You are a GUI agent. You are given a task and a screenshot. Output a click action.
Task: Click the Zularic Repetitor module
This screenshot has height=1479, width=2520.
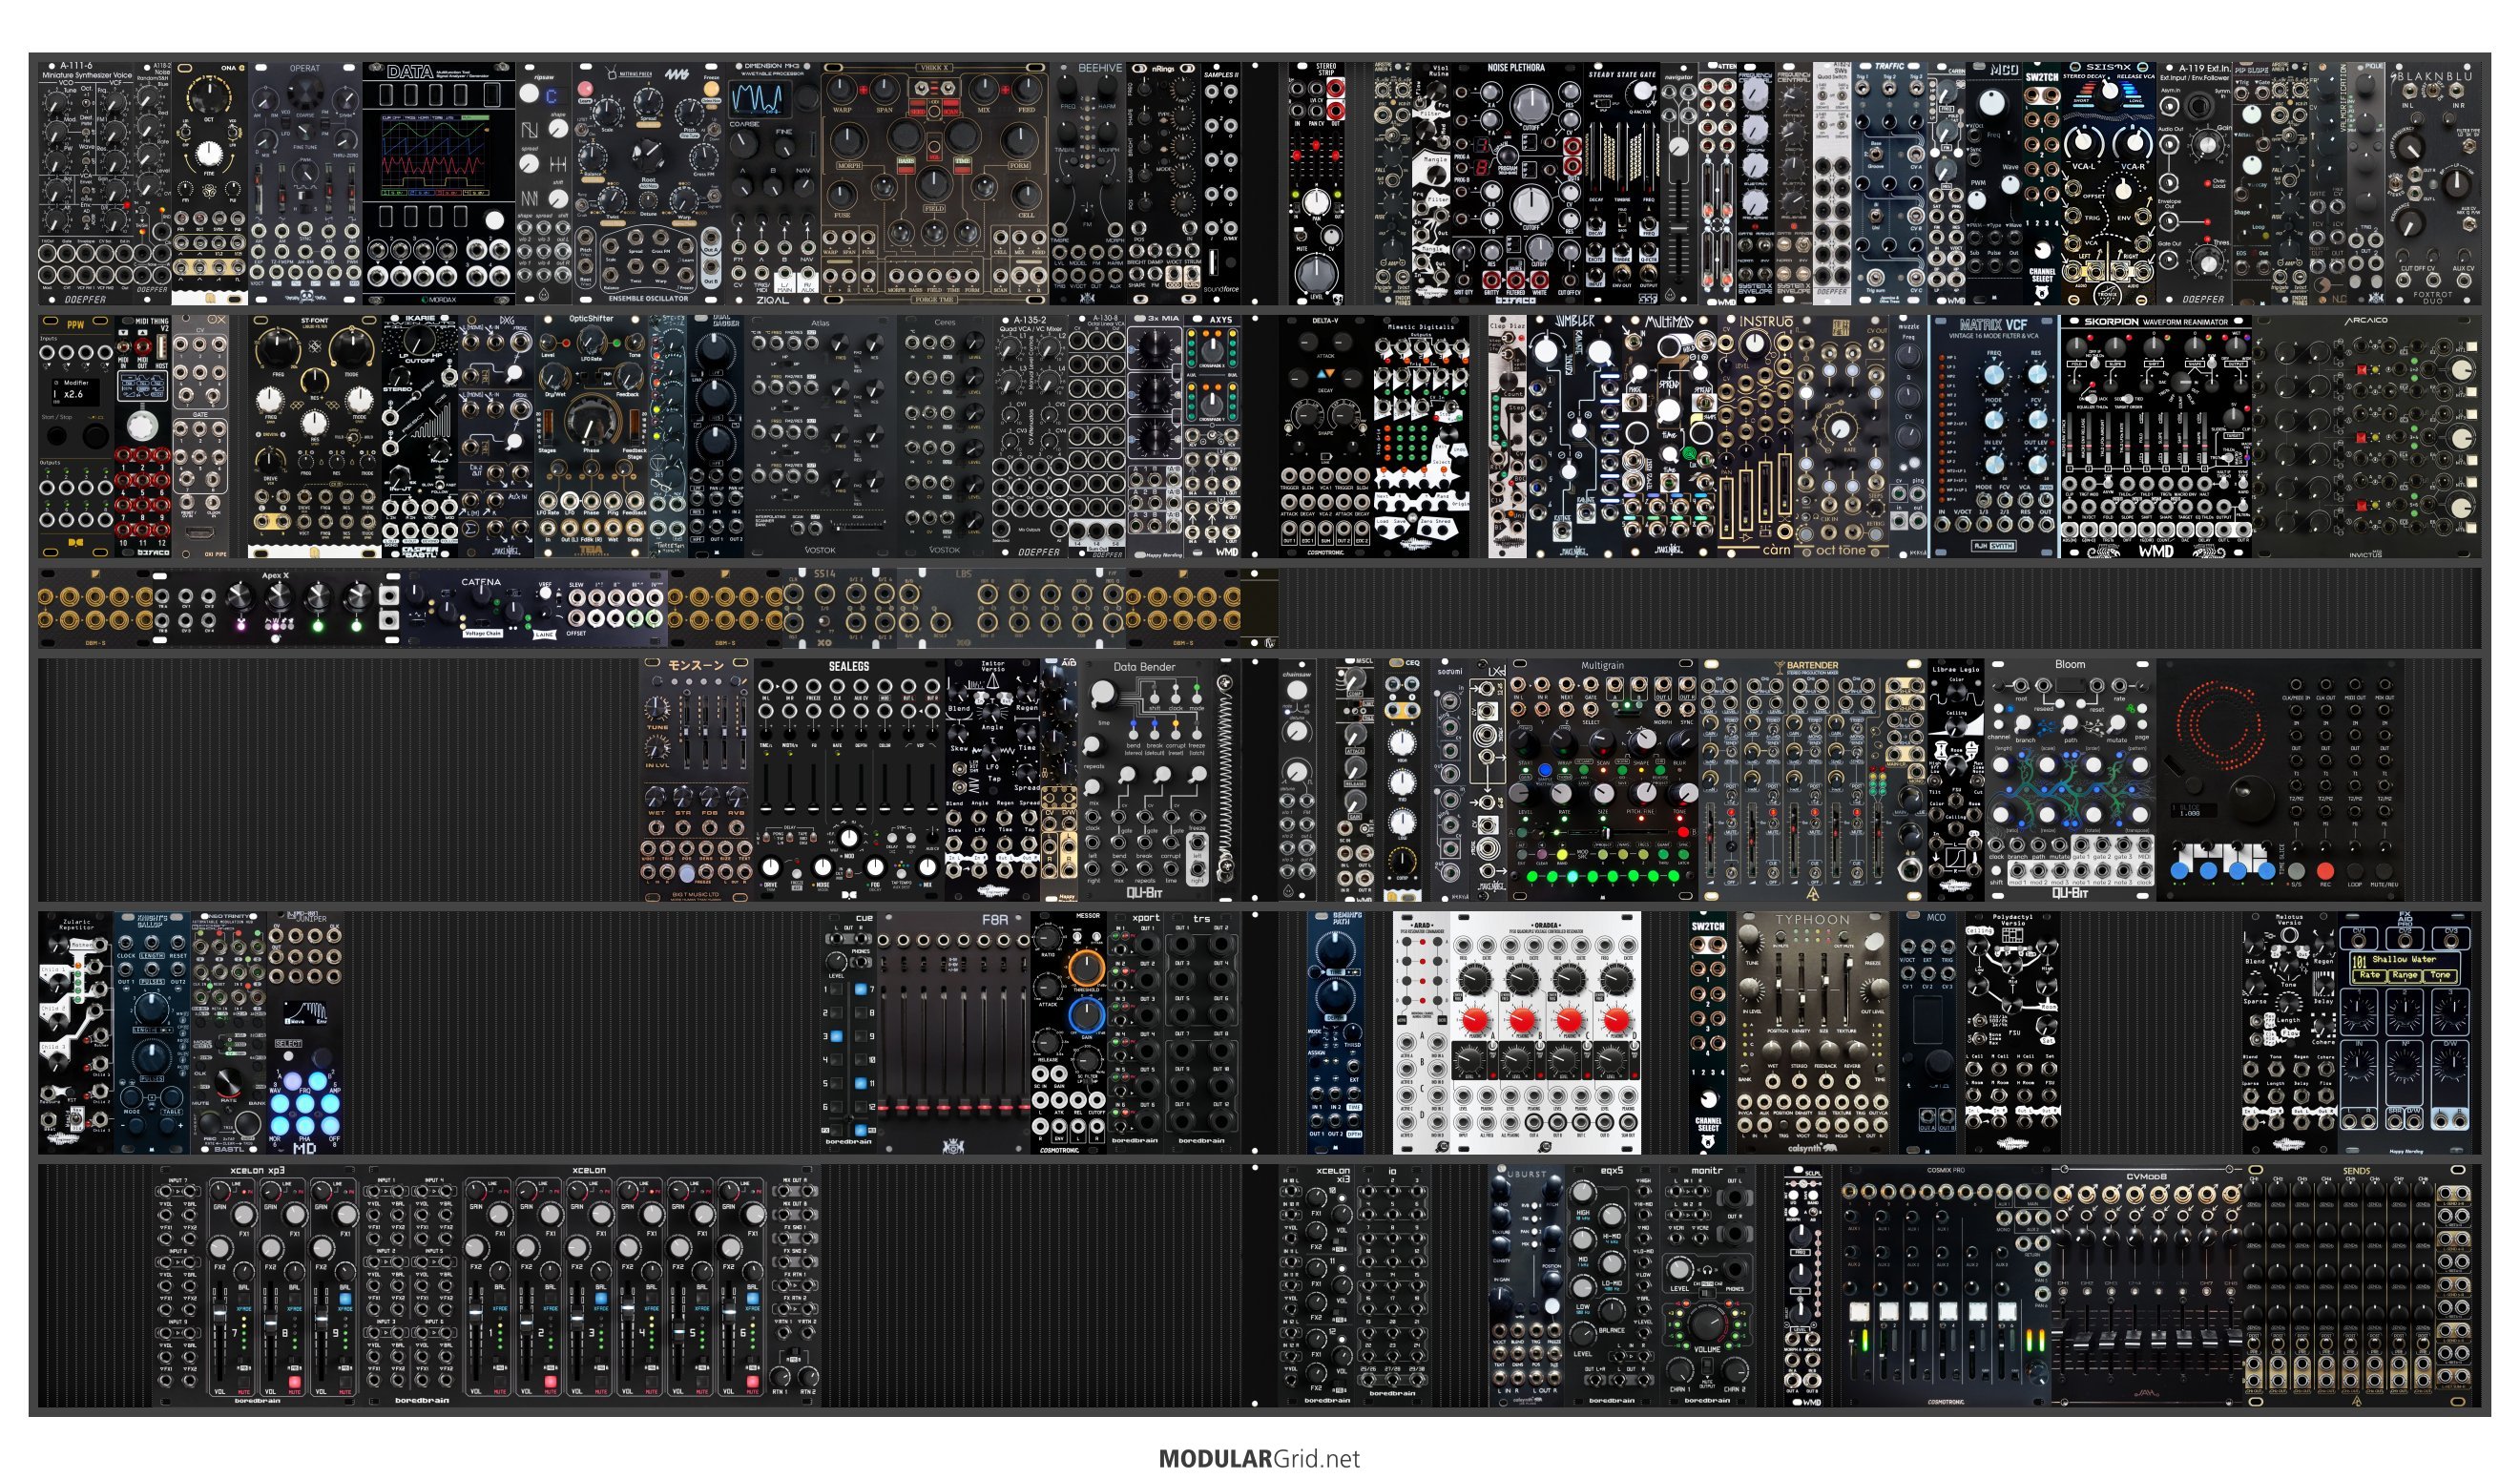tap(76, 1033)
